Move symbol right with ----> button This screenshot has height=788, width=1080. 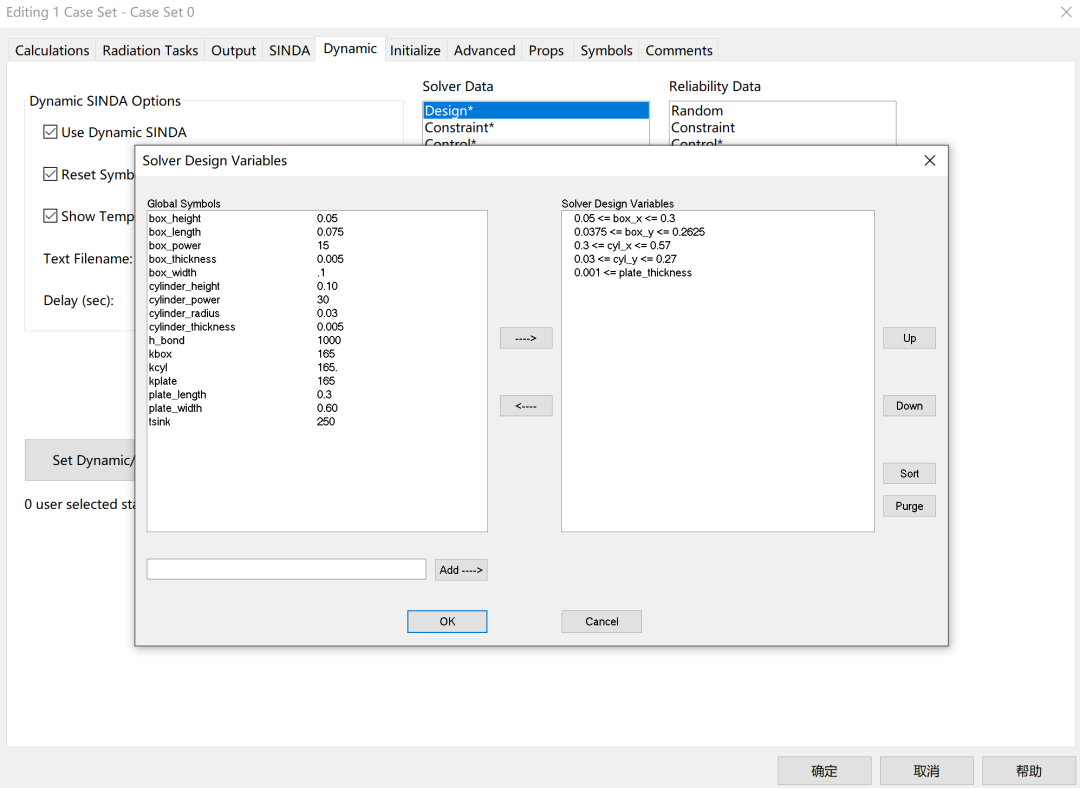click(x=526, y=338)
